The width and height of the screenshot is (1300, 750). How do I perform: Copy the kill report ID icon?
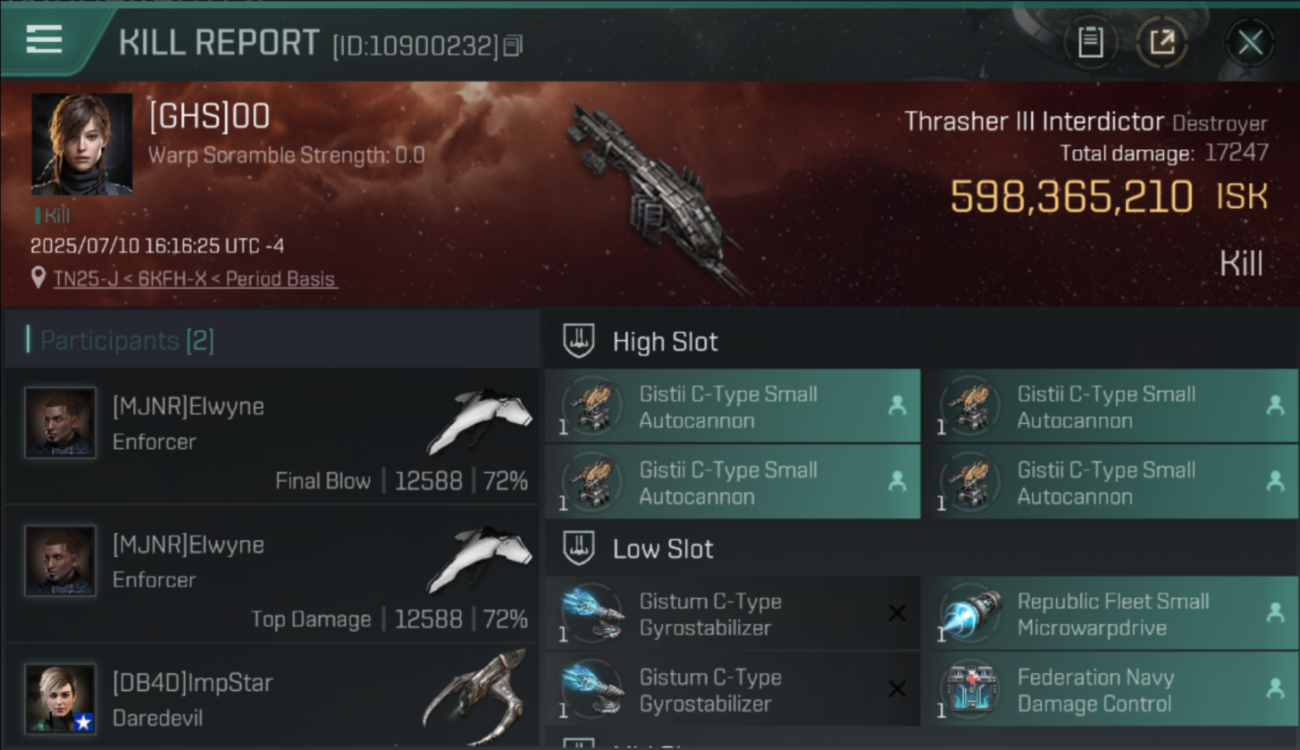513,46
